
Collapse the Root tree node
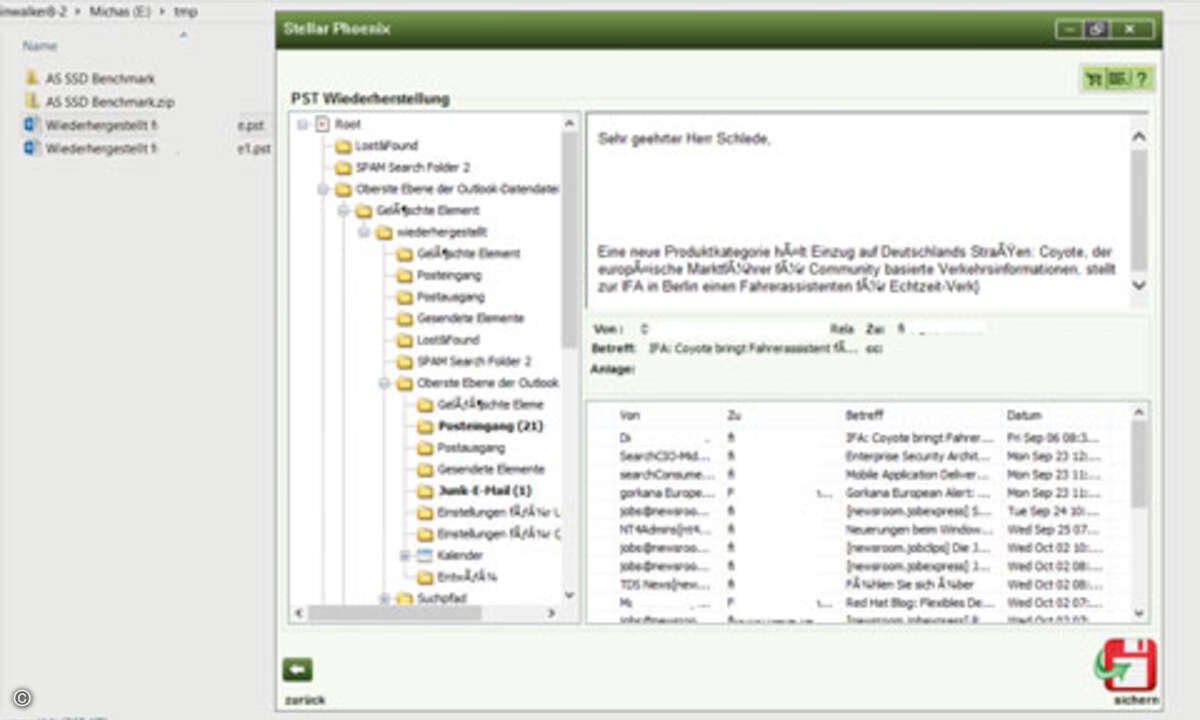coord(302,124)
